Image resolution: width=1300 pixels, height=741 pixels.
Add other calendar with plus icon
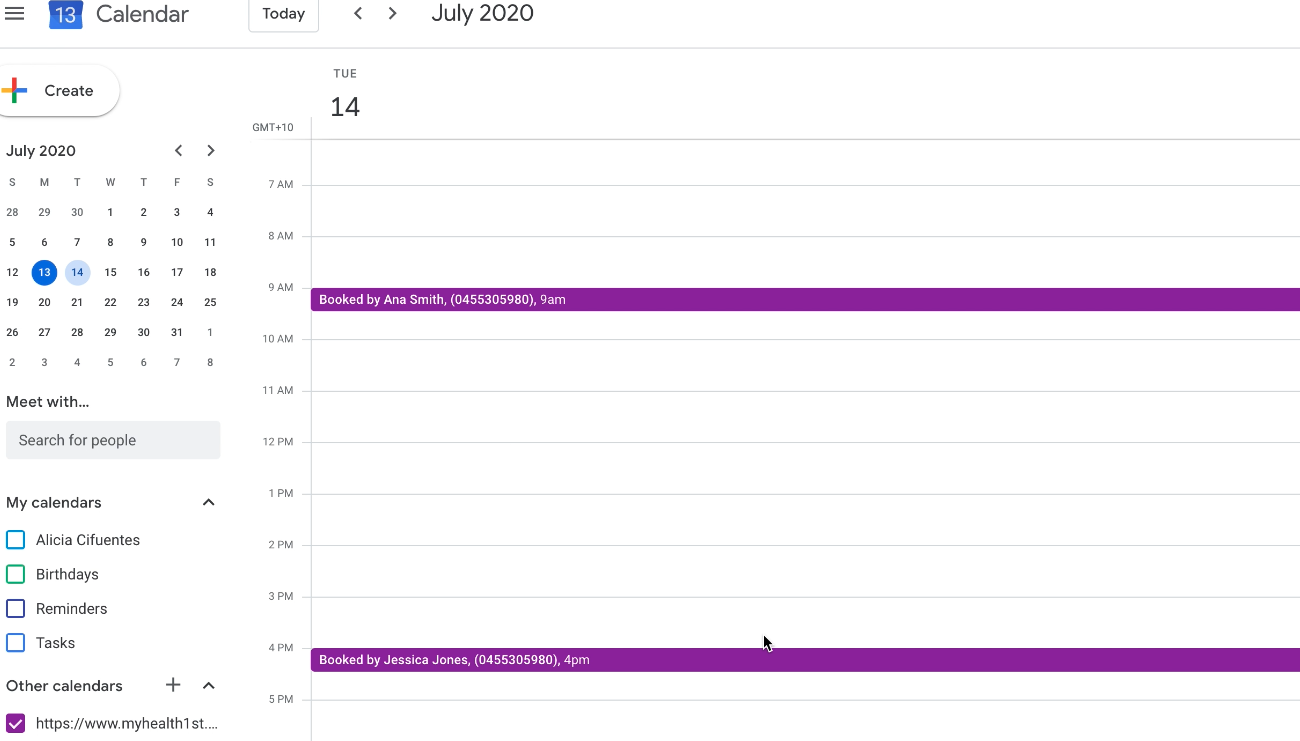tap(173, 685)
